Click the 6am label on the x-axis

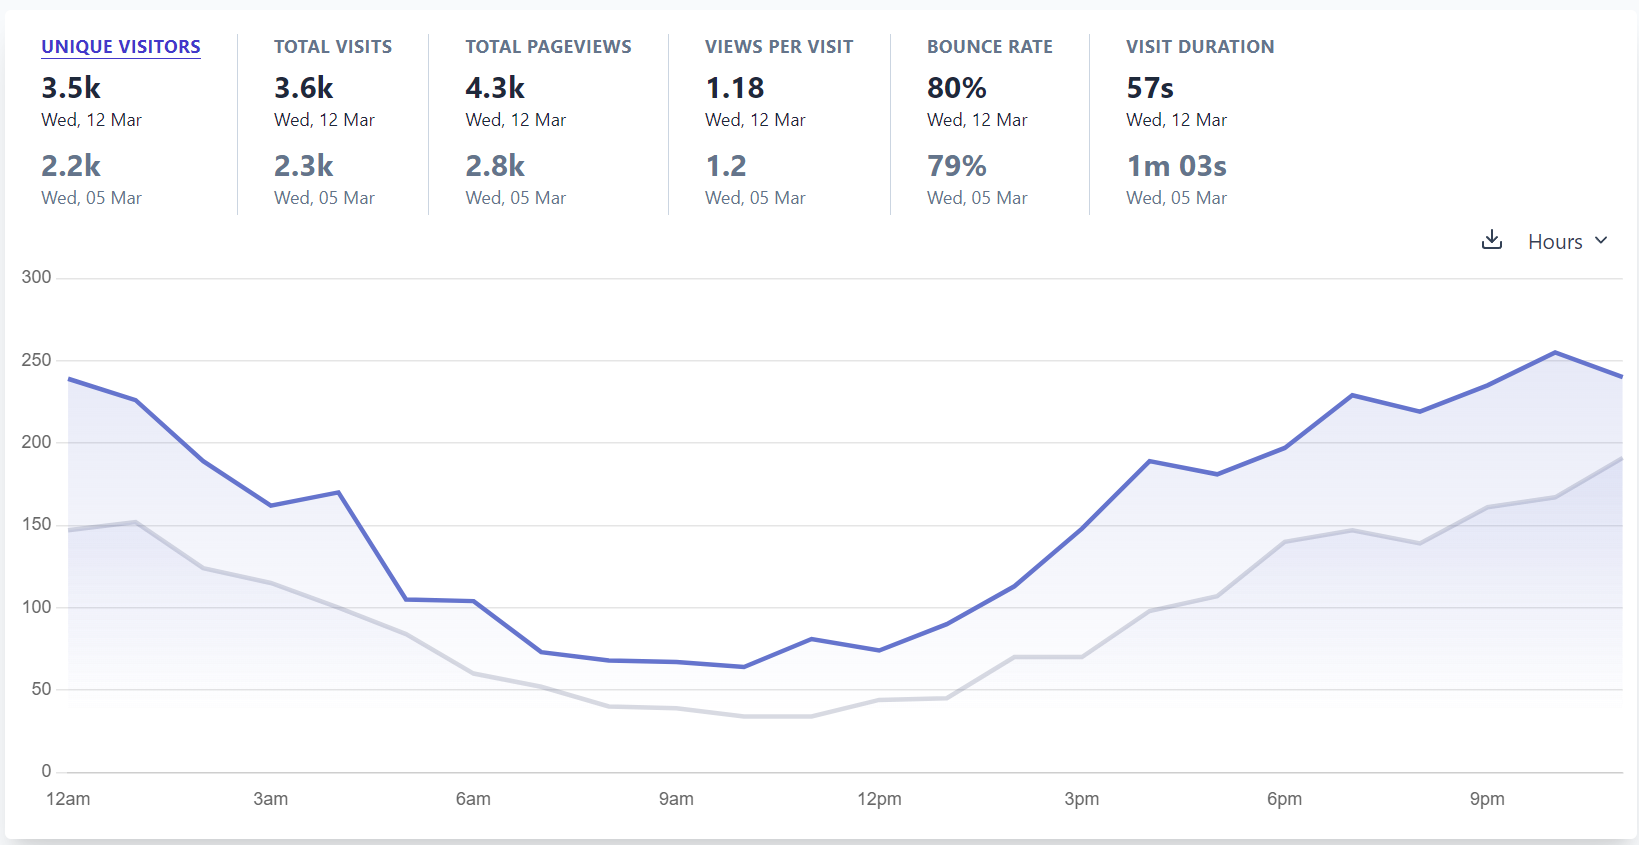[473, 799]
